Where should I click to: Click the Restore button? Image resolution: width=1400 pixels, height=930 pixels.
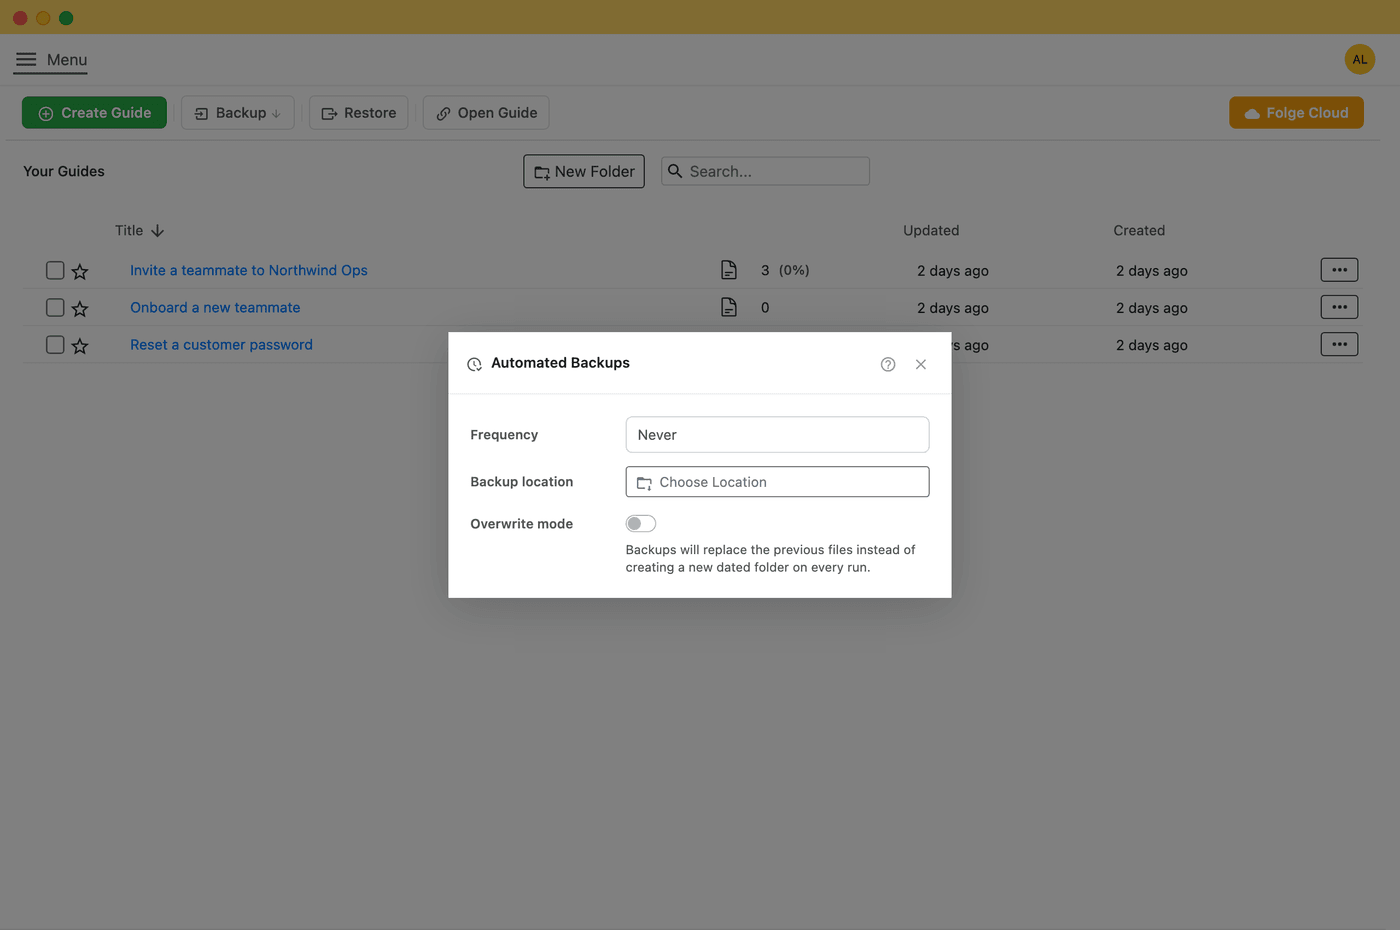(x=358, y=113)
